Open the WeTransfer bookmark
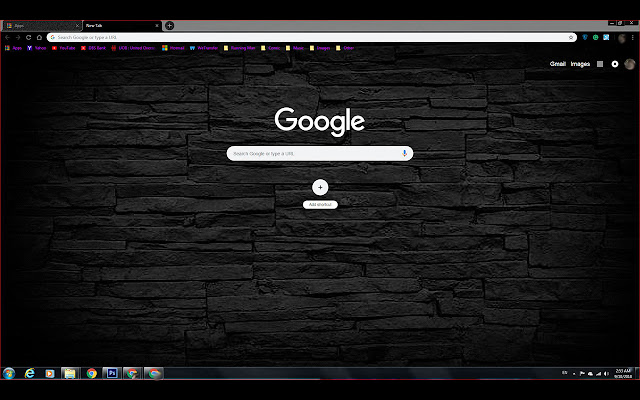Viewport: 640px width, 400px height. click(x=204, y=48)
